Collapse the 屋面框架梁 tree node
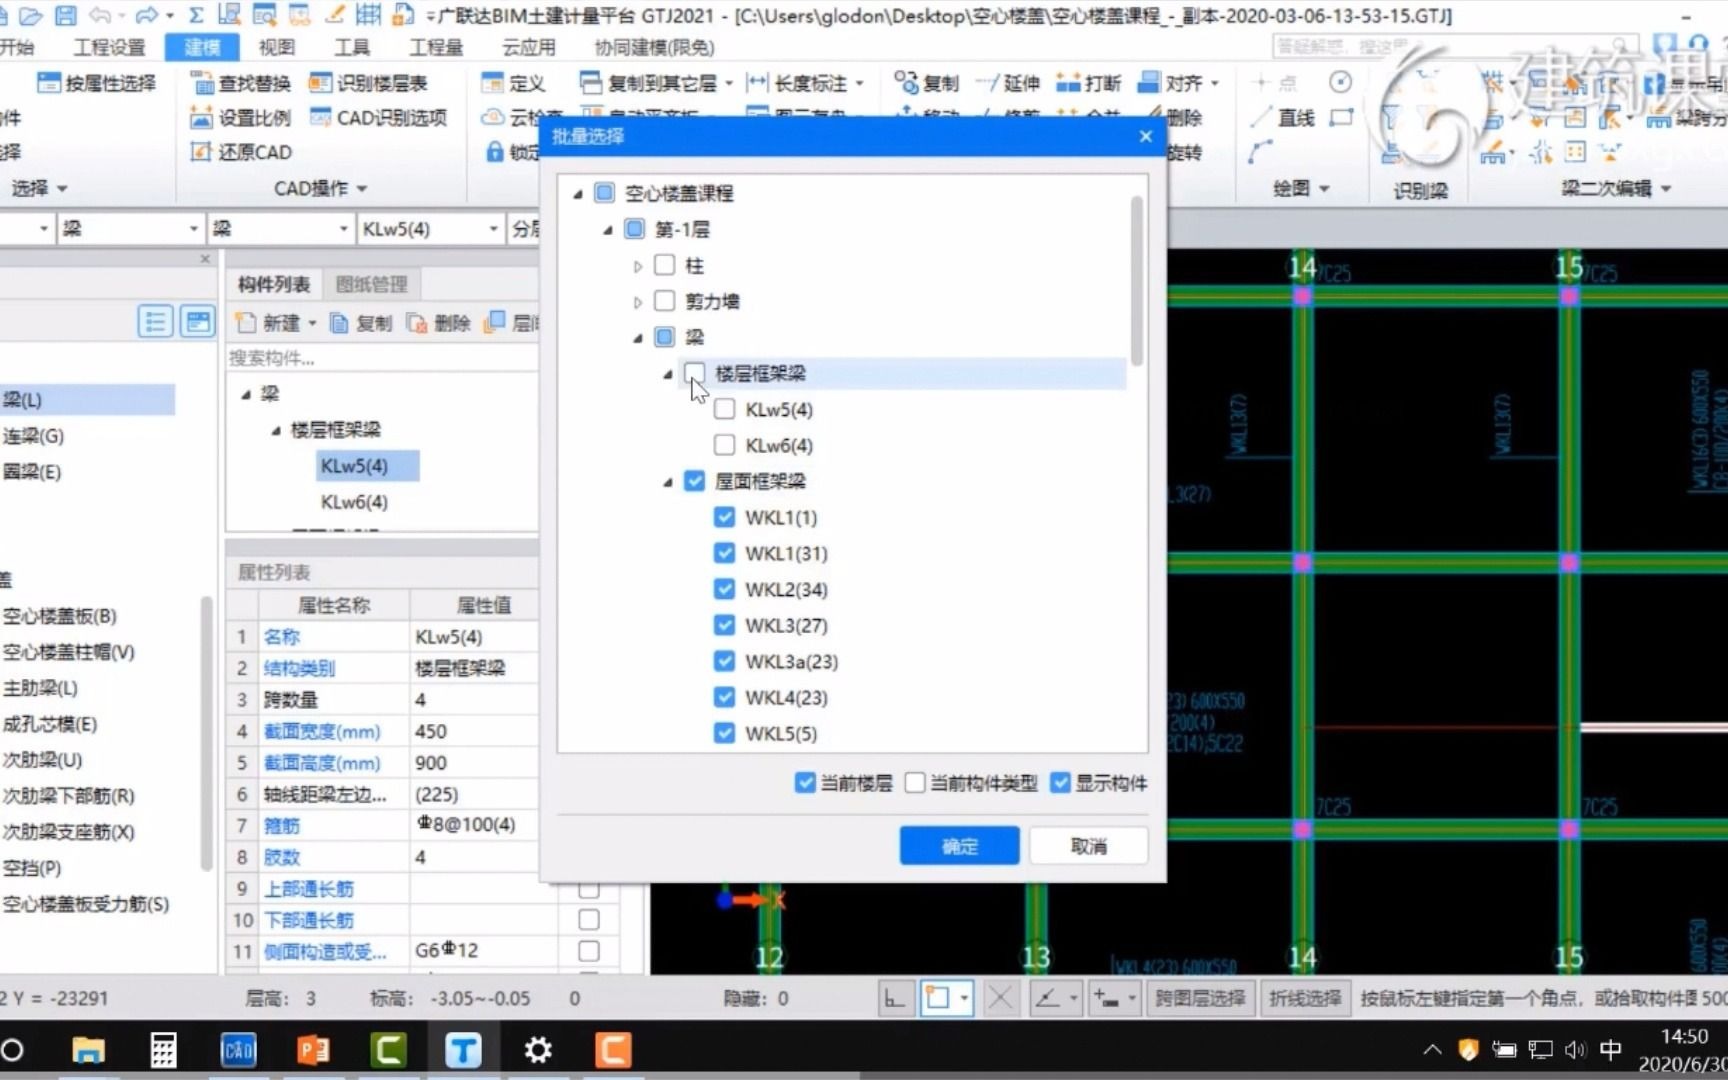Image resolution: width=1728 pixels, height=1080 pixels. (x=668, y=482)
